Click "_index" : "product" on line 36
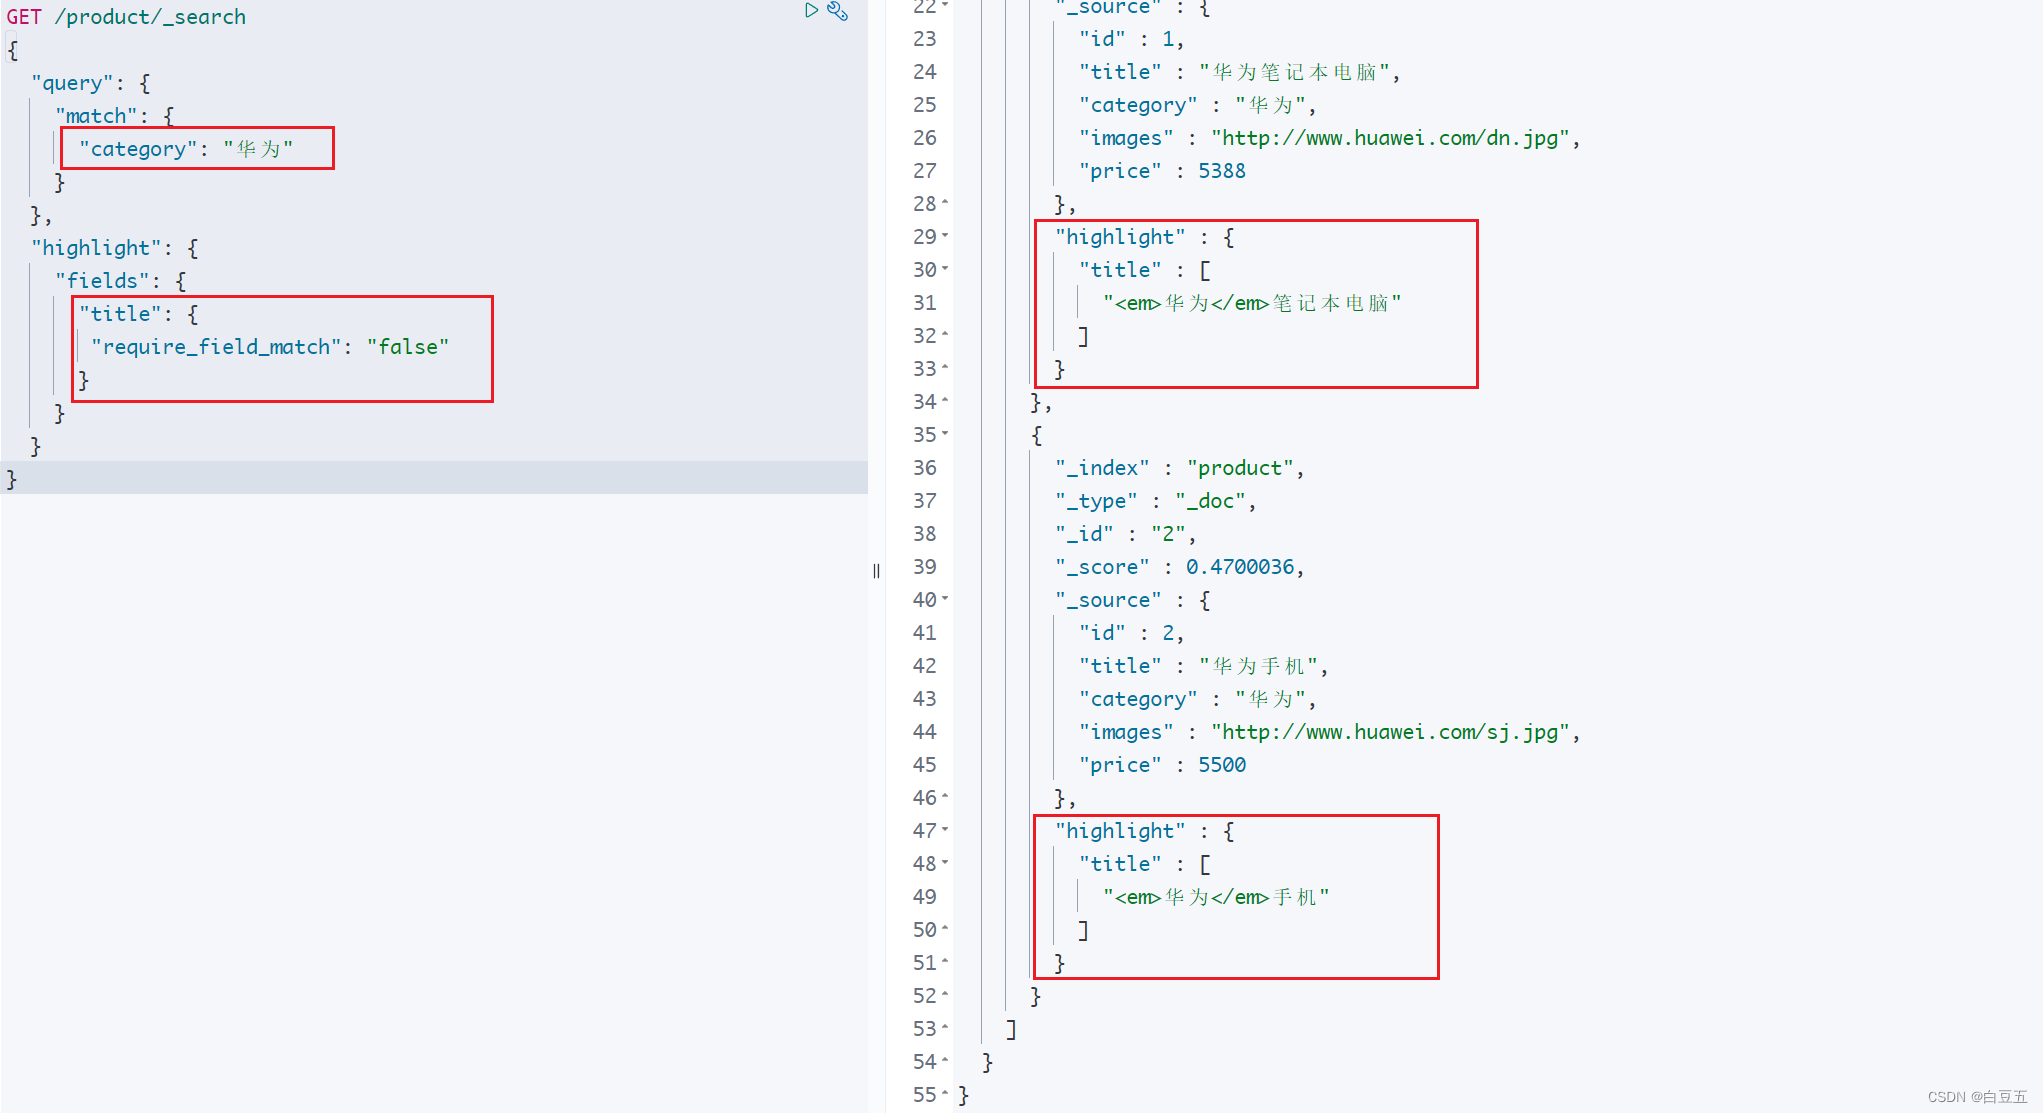Viewport: 2043px width, 1113px height. (1180, 468)
